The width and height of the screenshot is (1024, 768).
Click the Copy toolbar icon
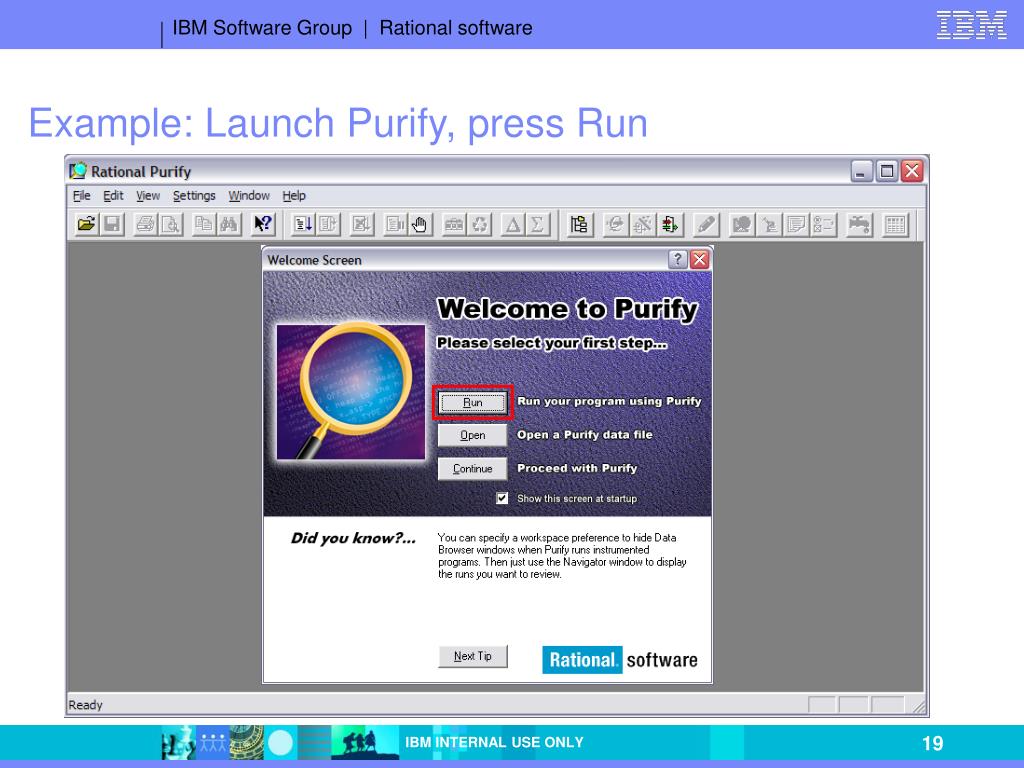point(204,225)
